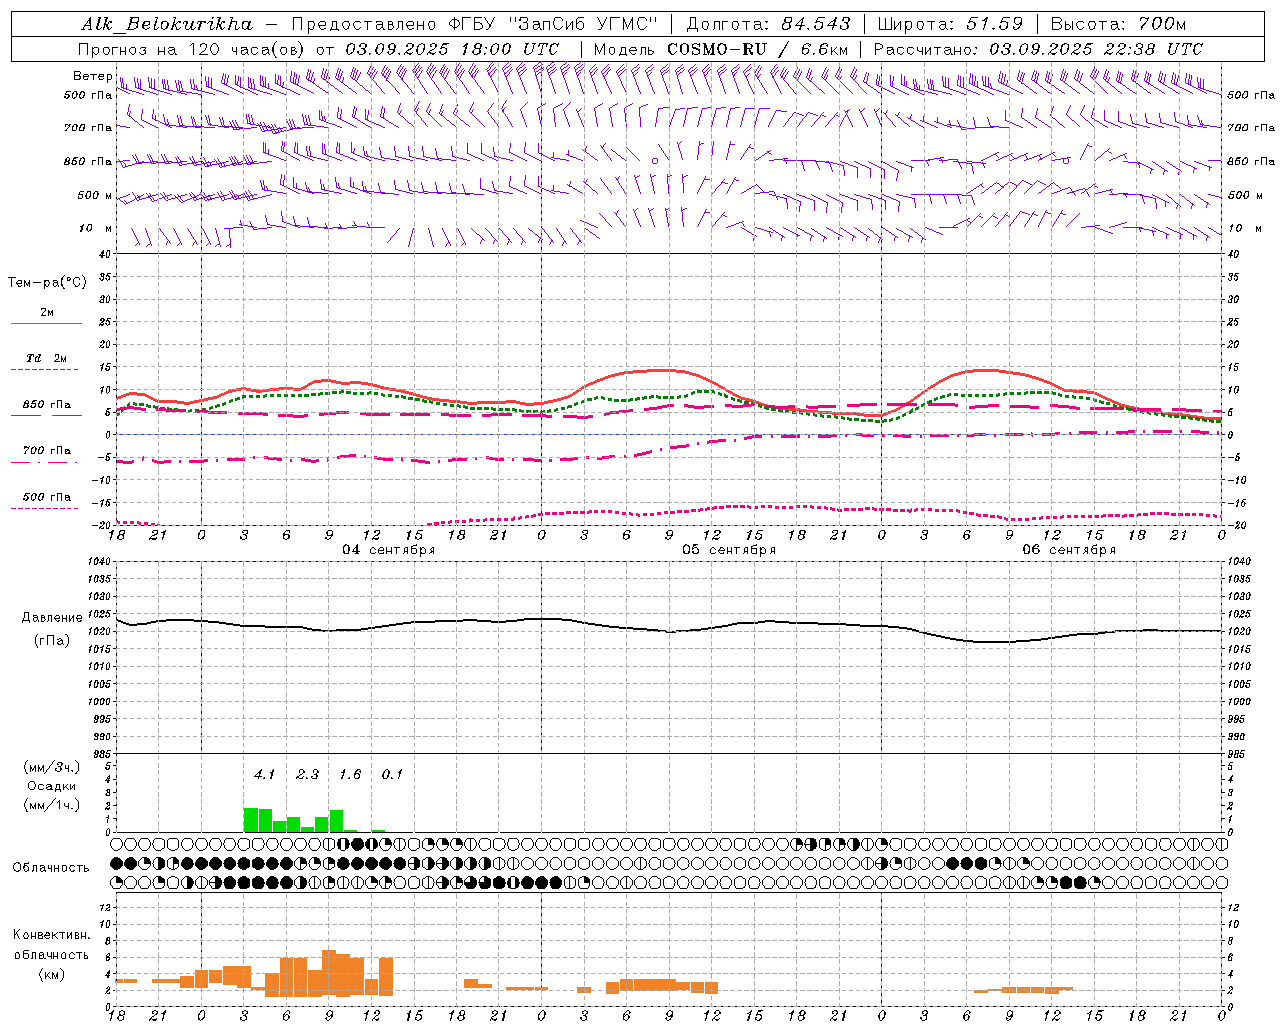Screen dimensions: 1280x1024
Task: Click the dashed line sample under 'Td 2м' legend
Action: click(46, 370)
